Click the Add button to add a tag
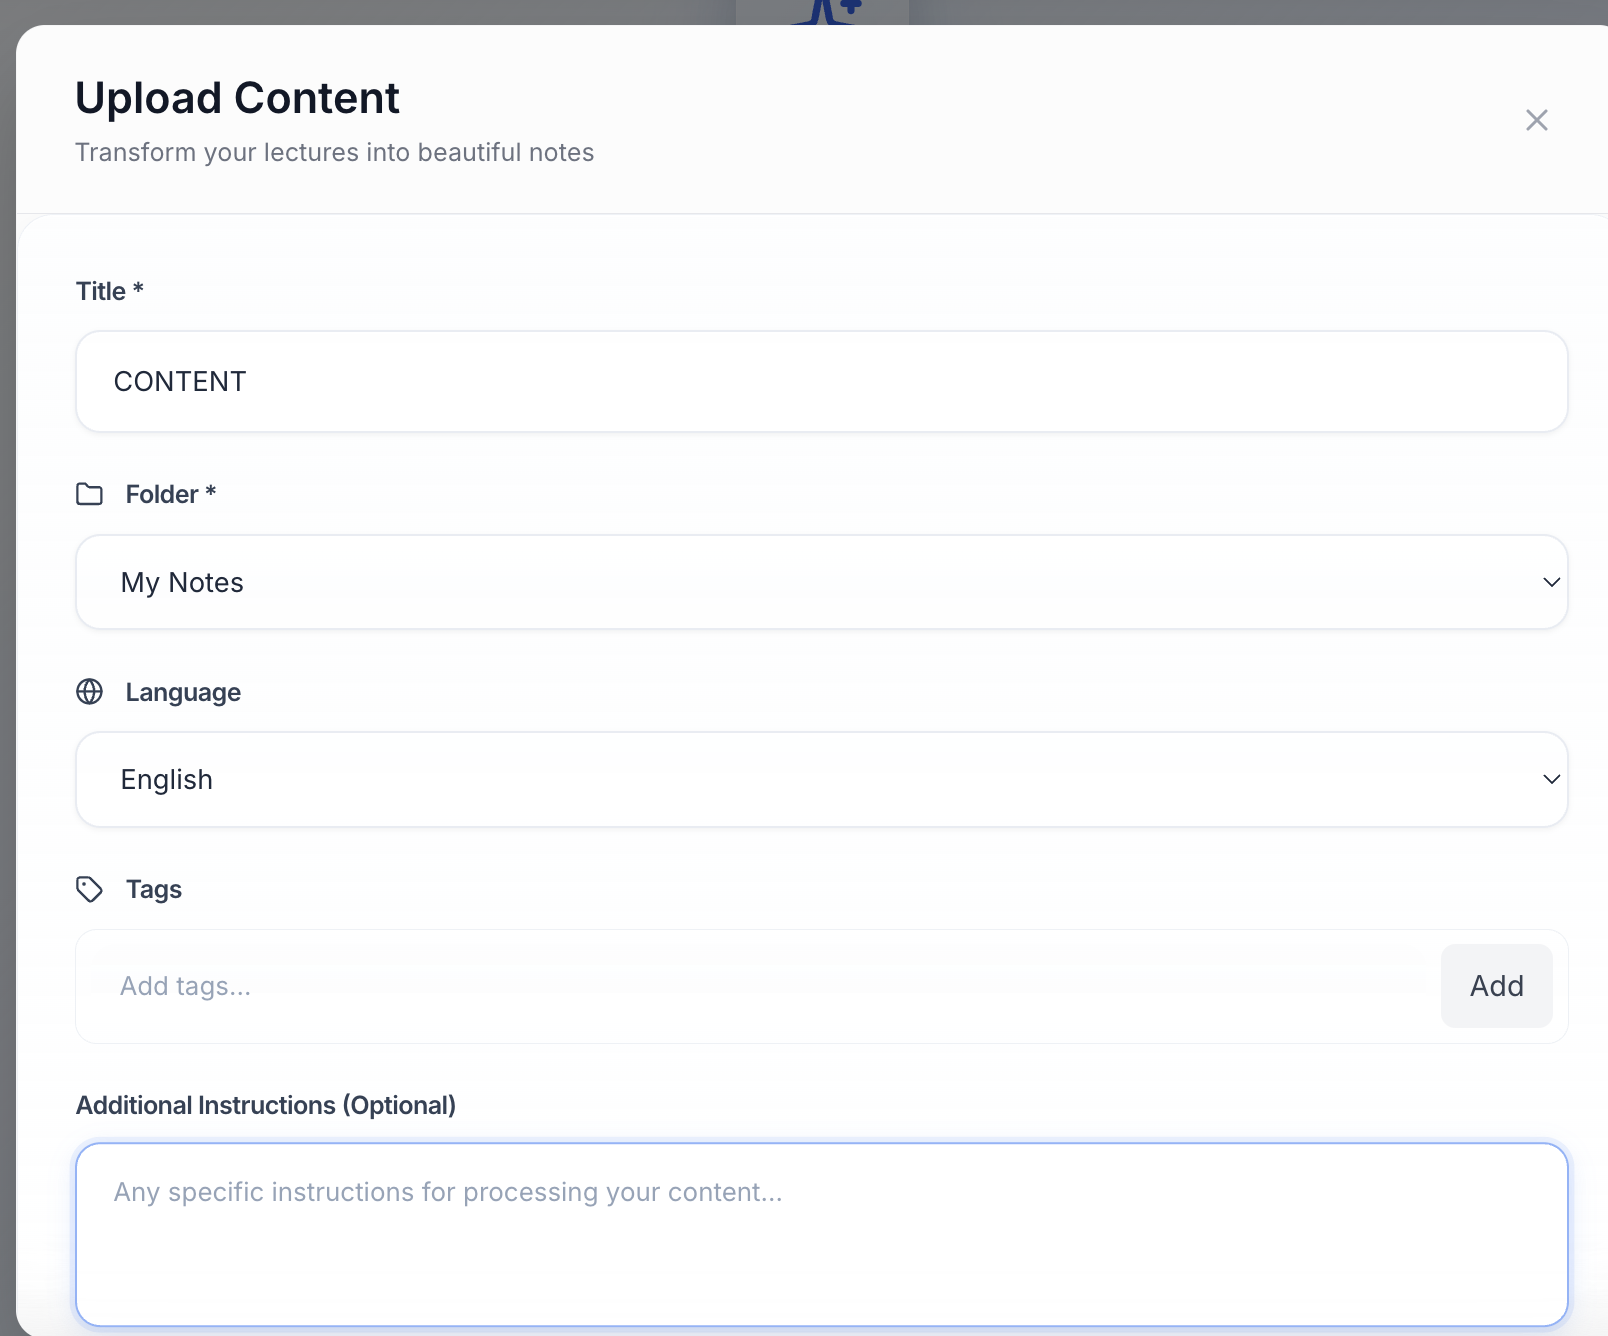The width and height of the screenshot is (1608, 1336). [1496, 986]
